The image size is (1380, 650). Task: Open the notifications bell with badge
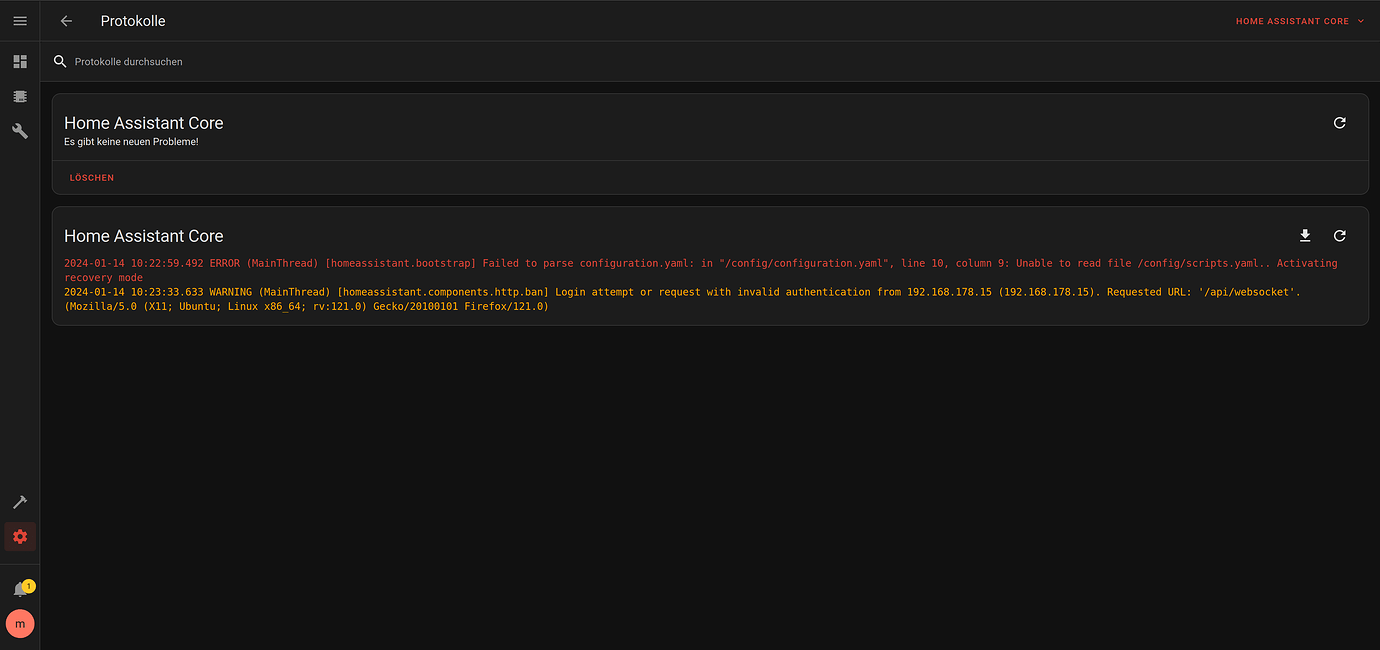(20, 587)
